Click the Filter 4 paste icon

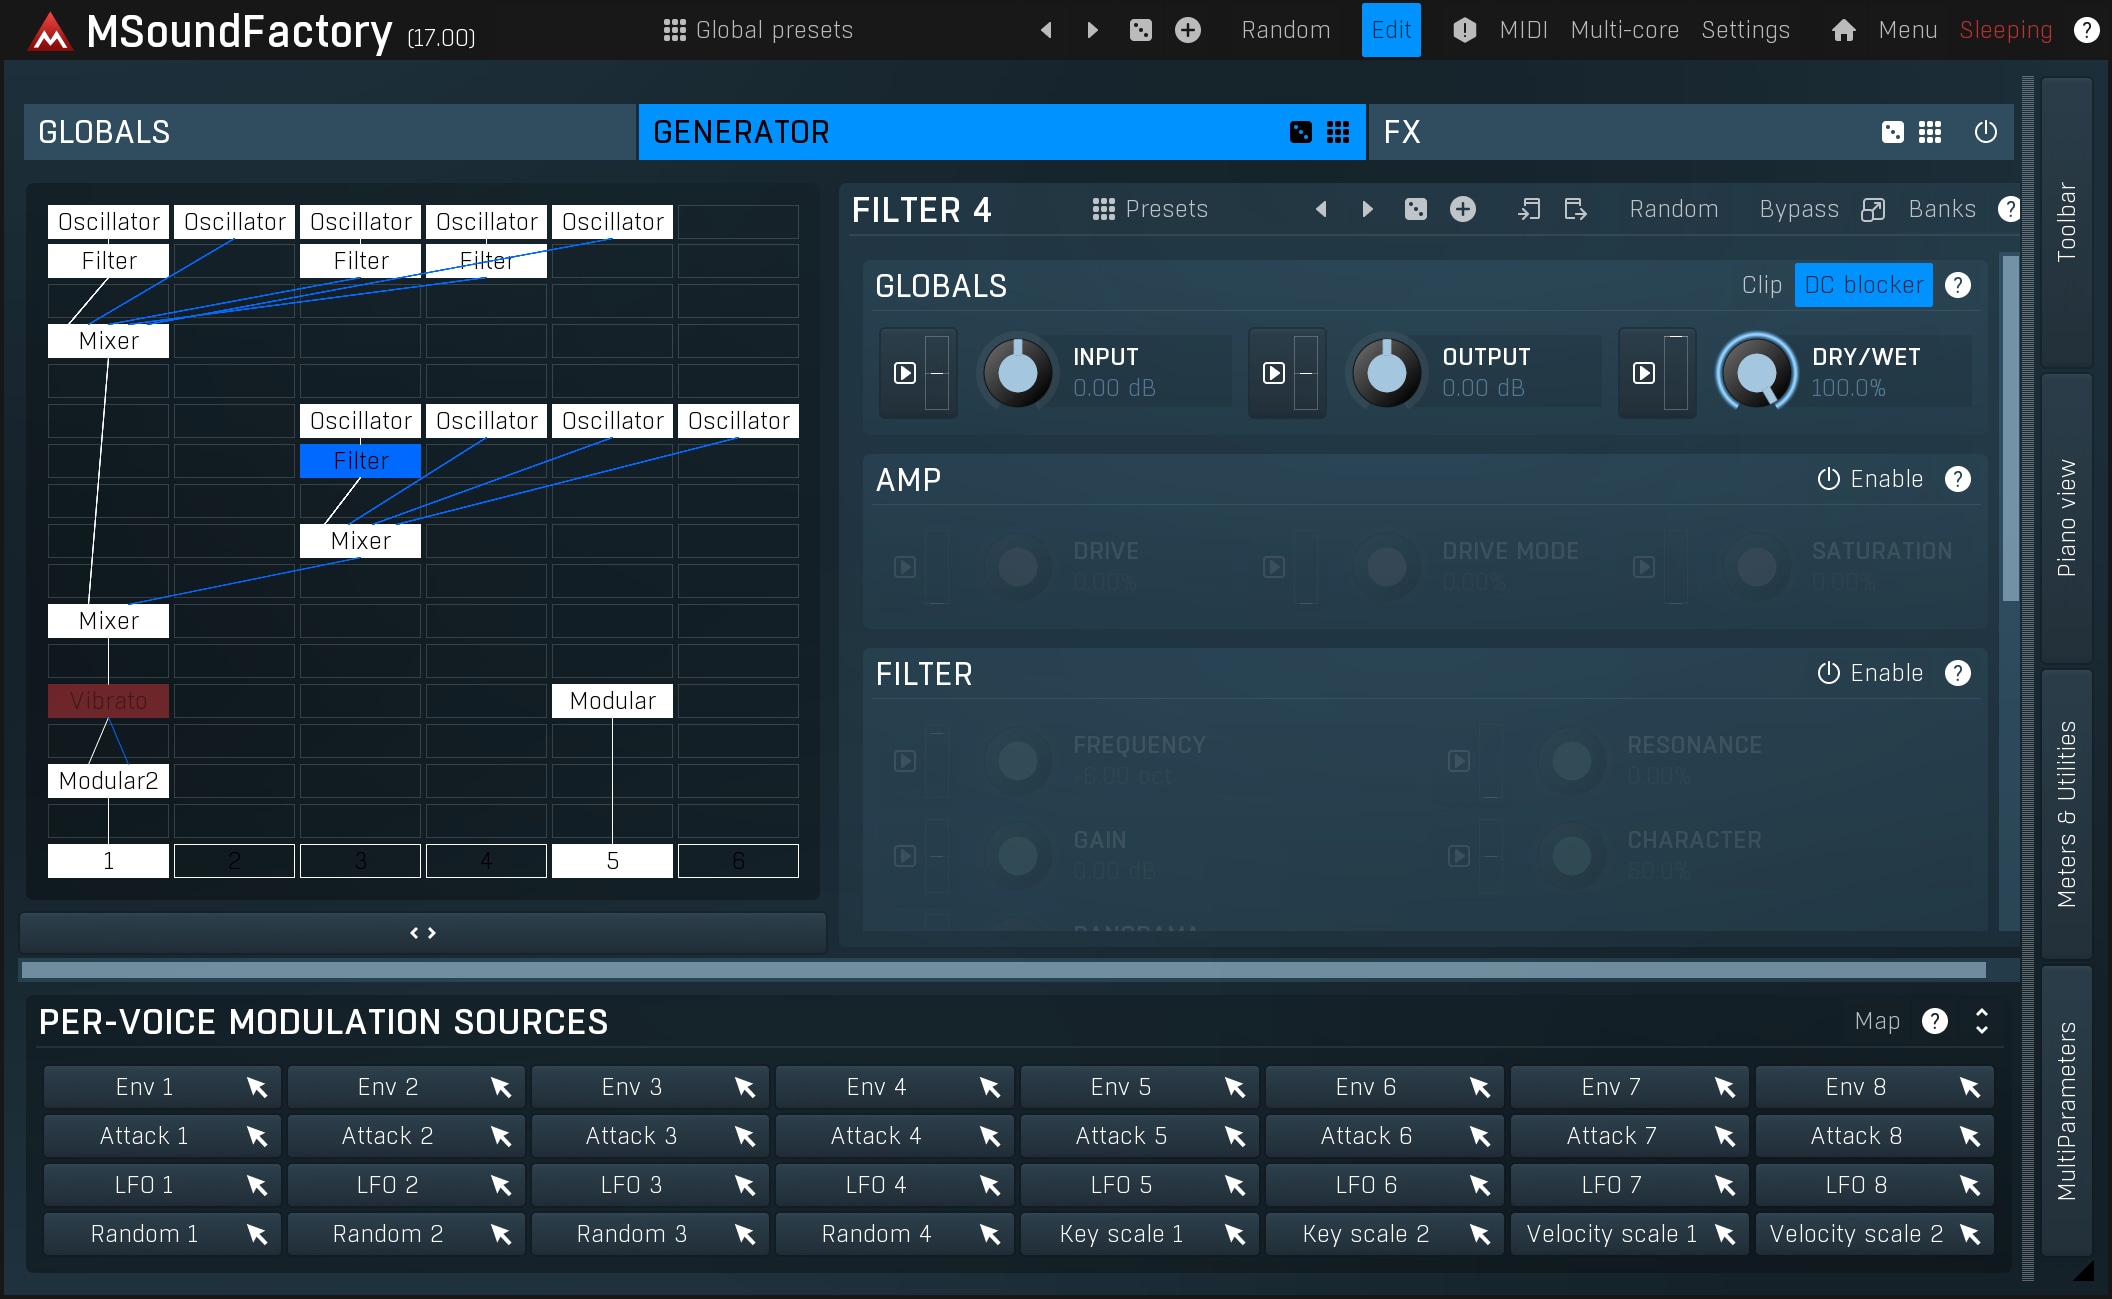[x=1575, y=209]
